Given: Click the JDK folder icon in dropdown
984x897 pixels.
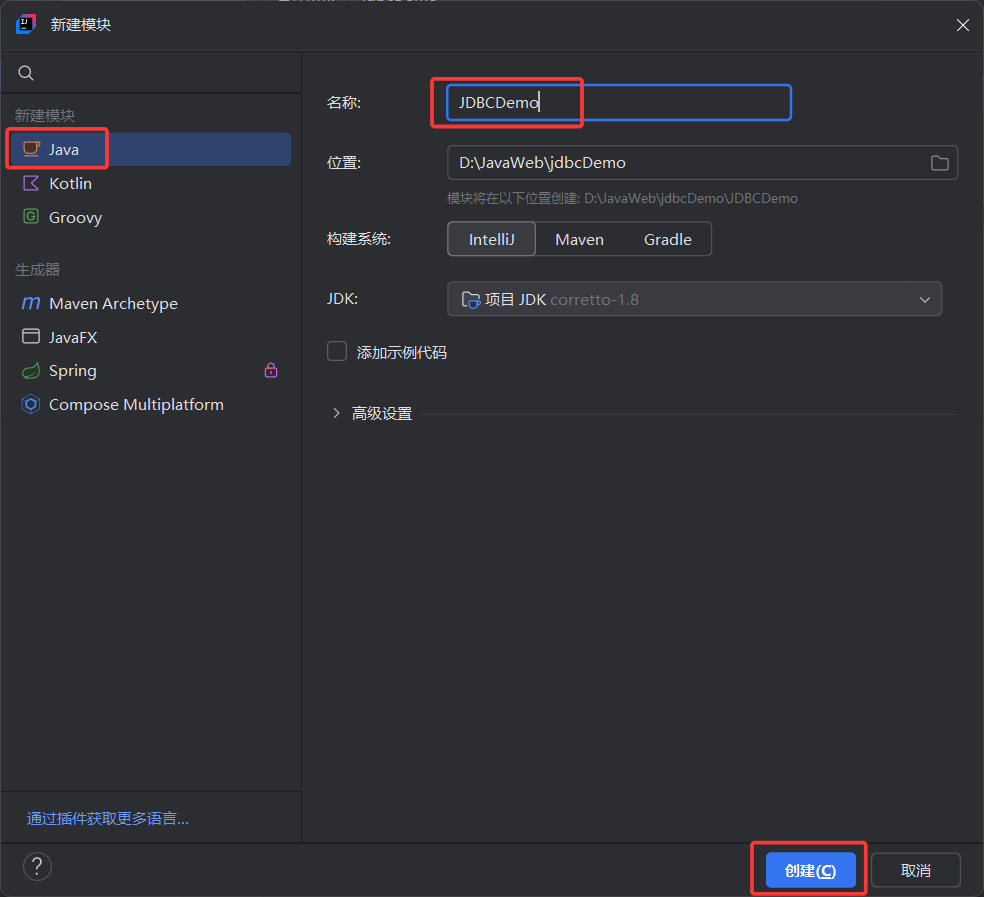Looking at the screenshot, I should (x=471, y=299).
